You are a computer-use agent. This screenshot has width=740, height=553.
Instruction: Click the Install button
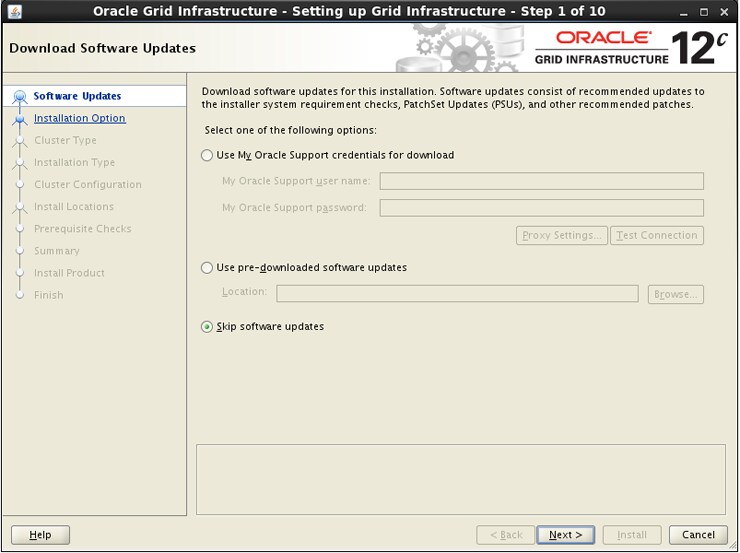pyautogui.click(x=632, y=535)
